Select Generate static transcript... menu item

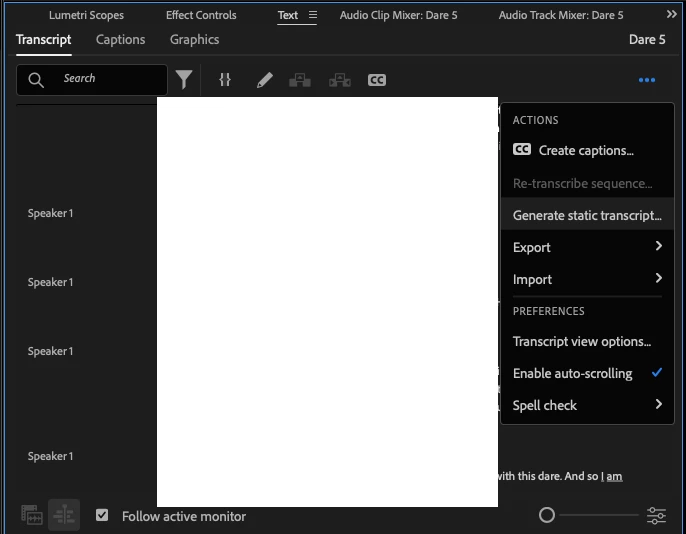pyautogui.click(x=587, y=215)
